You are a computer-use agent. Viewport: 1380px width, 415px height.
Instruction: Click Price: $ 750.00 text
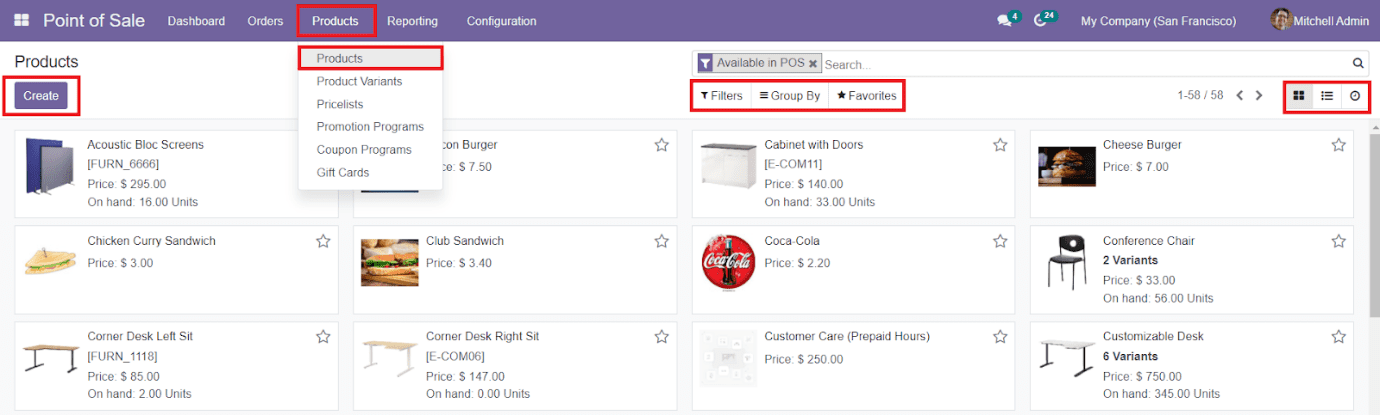click(x=1142, y=377)
